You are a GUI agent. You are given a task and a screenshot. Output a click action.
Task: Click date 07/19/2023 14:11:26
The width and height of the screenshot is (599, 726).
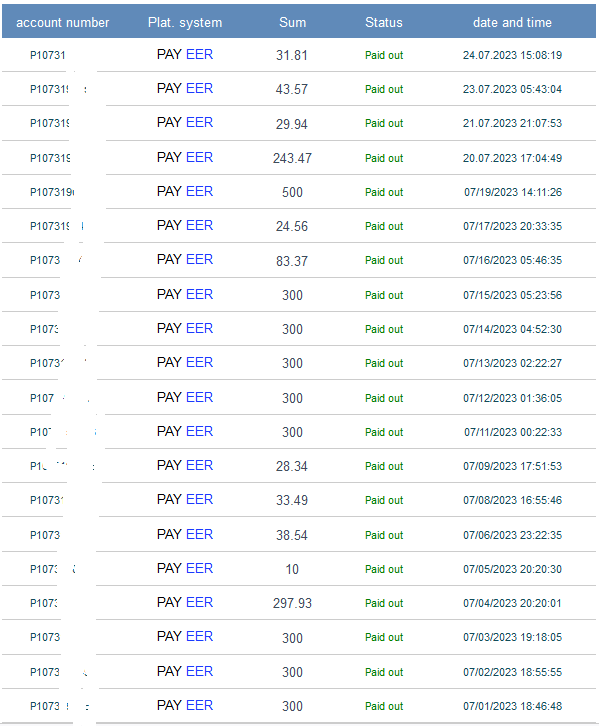click(x=513, y=192)
